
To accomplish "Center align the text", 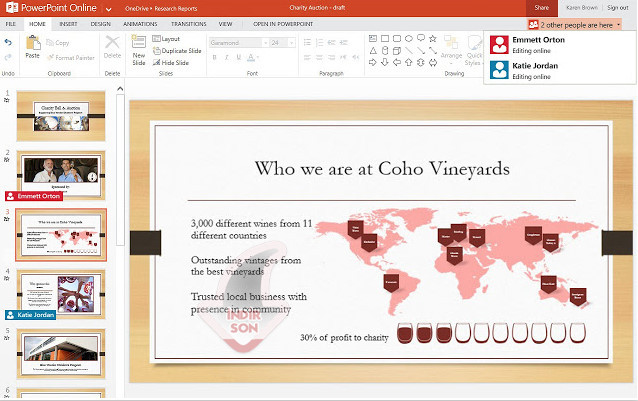I will point(320,57).
